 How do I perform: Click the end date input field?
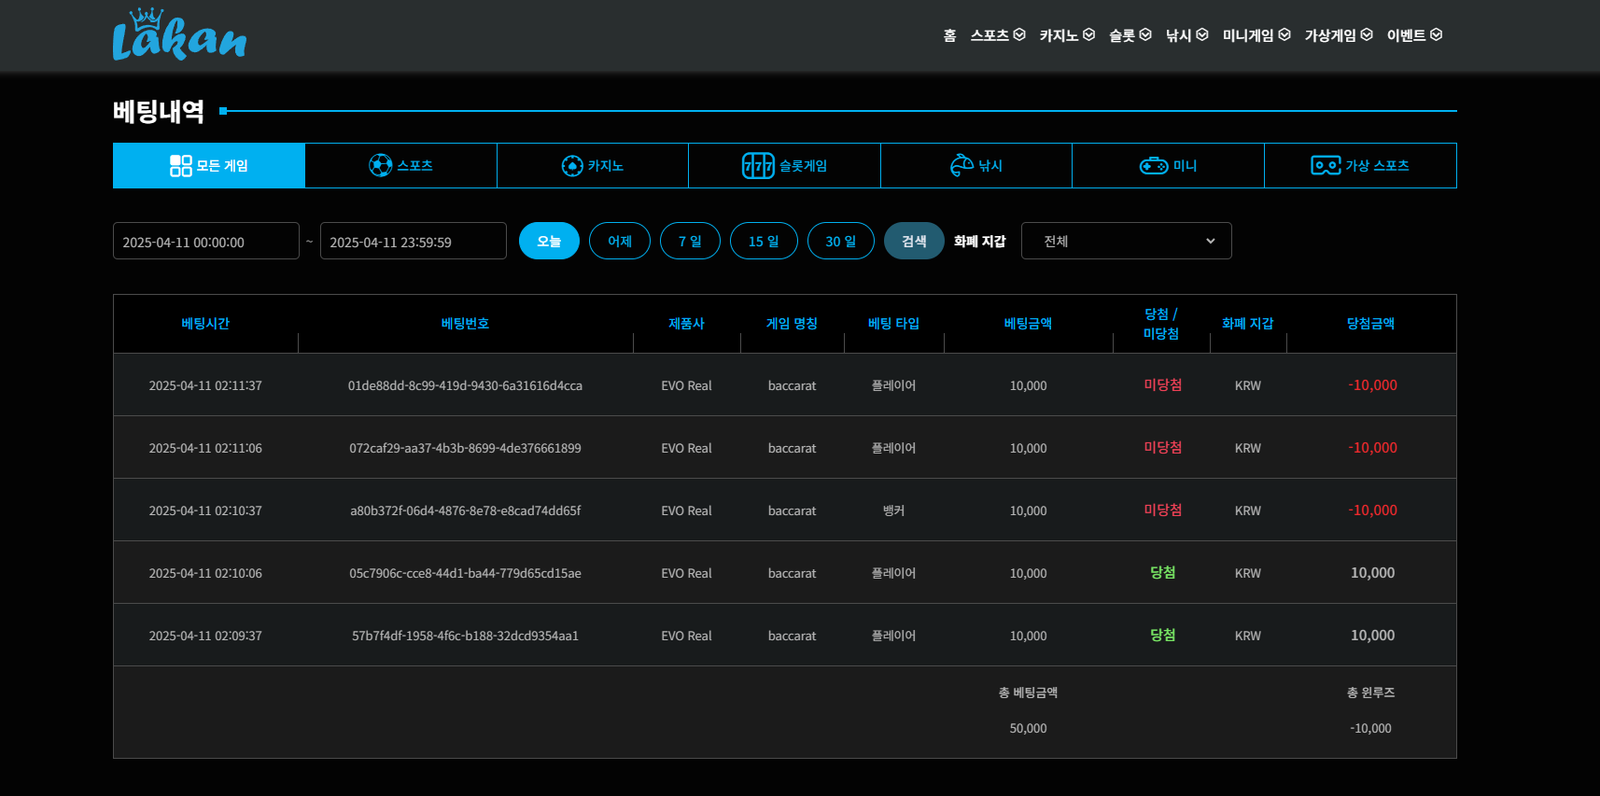click(413, 241)
